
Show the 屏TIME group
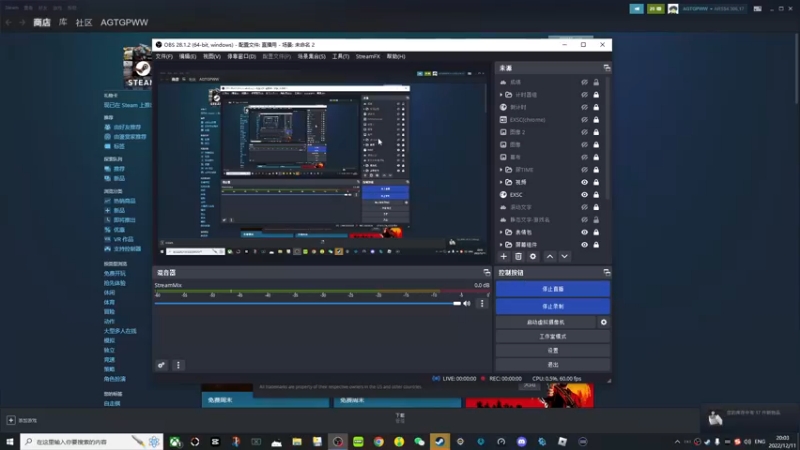coord(584,170)
